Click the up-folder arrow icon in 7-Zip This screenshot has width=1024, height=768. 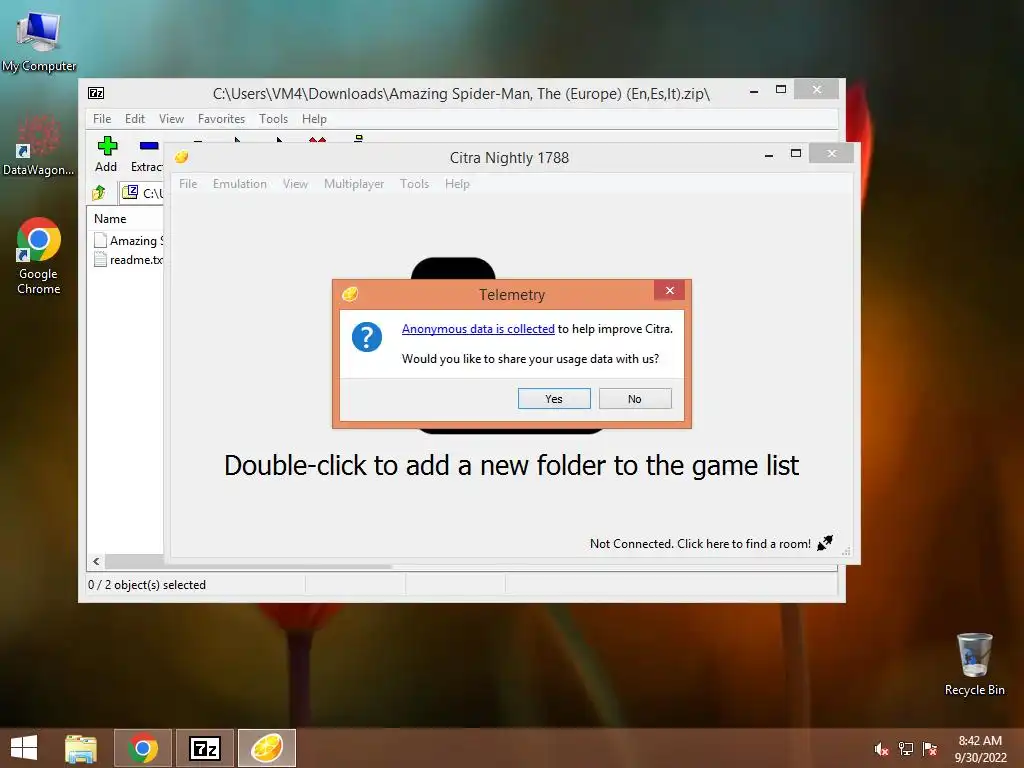tap(99, 193)
